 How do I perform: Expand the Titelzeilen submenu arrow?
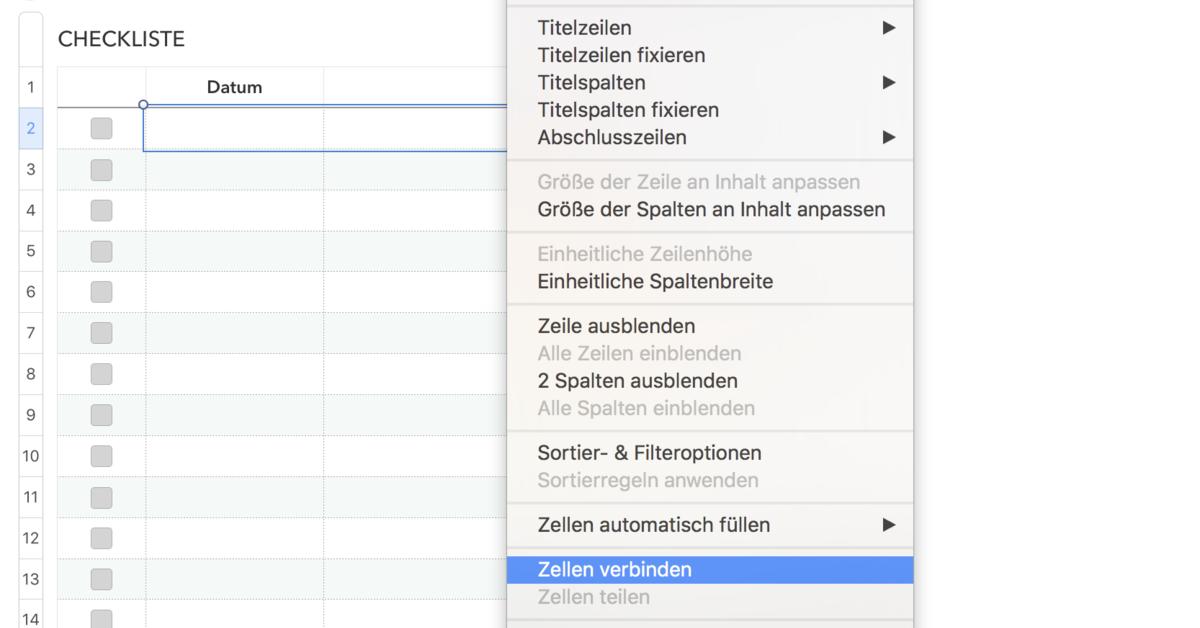(888, 28)
